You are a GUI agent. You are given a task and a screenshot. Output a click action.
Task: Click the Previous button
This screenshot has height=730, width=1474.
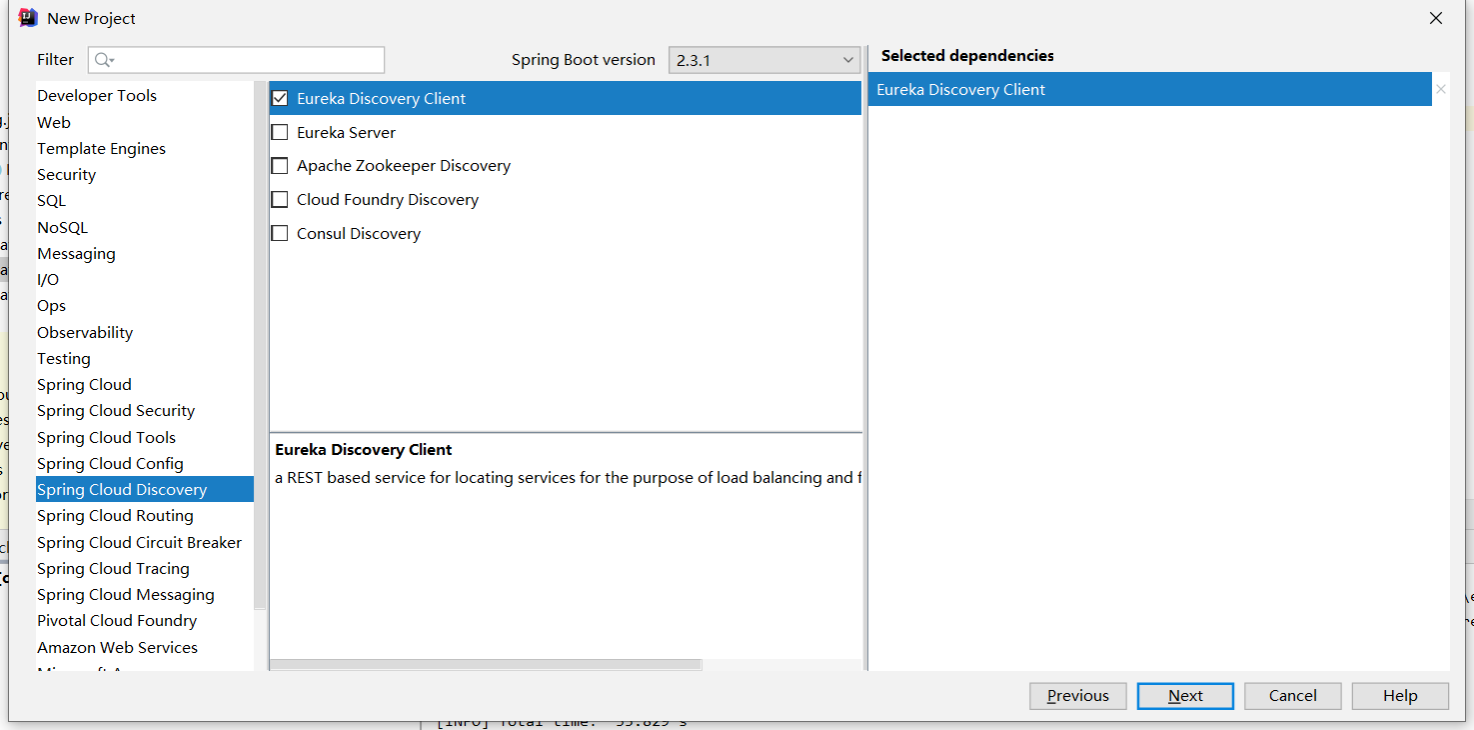[x=1078, y=696]
